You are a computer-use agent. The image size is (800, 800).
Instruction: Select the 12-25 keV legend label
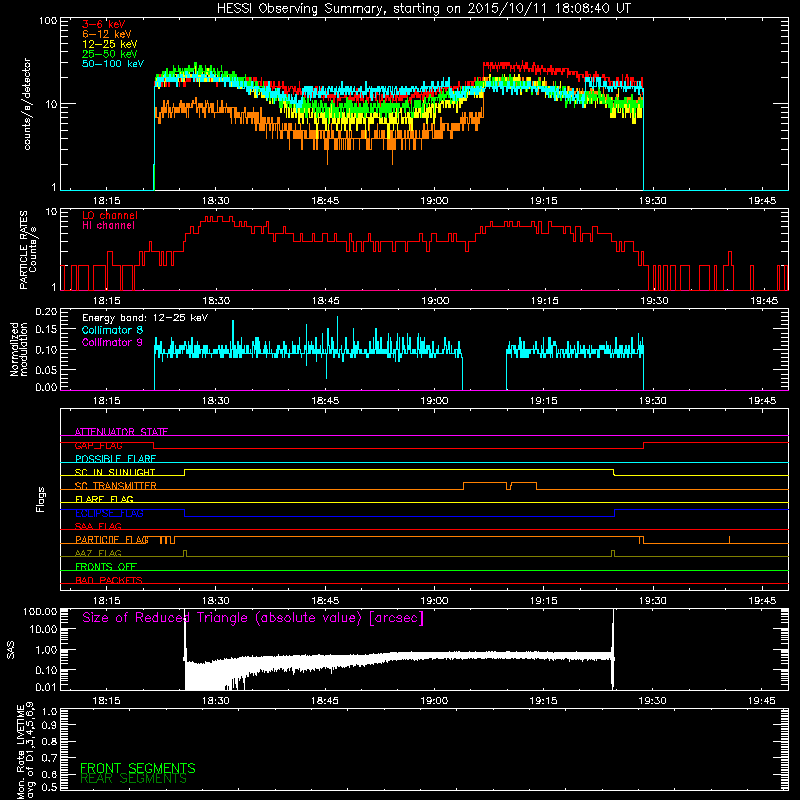pos(110,44)
